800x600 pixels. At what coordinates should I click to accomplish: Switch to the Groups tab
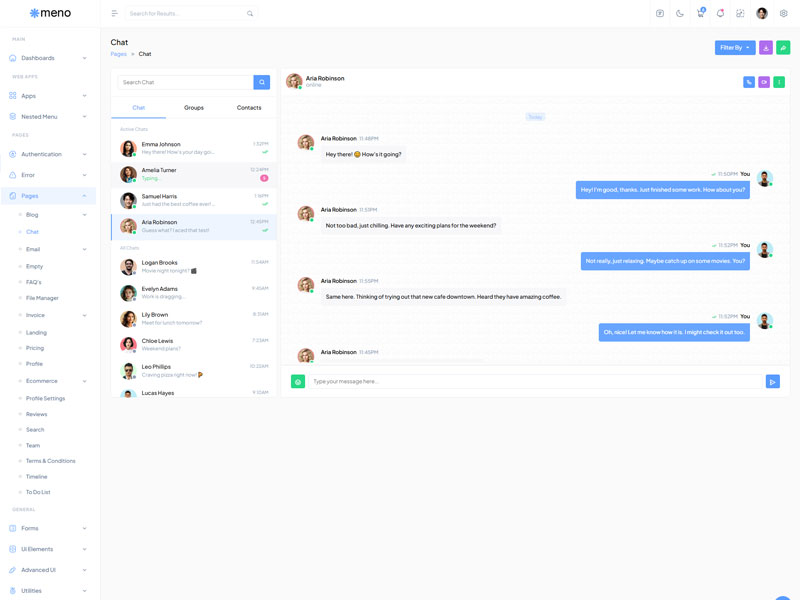pyautogui.click(x=194, y=107)
